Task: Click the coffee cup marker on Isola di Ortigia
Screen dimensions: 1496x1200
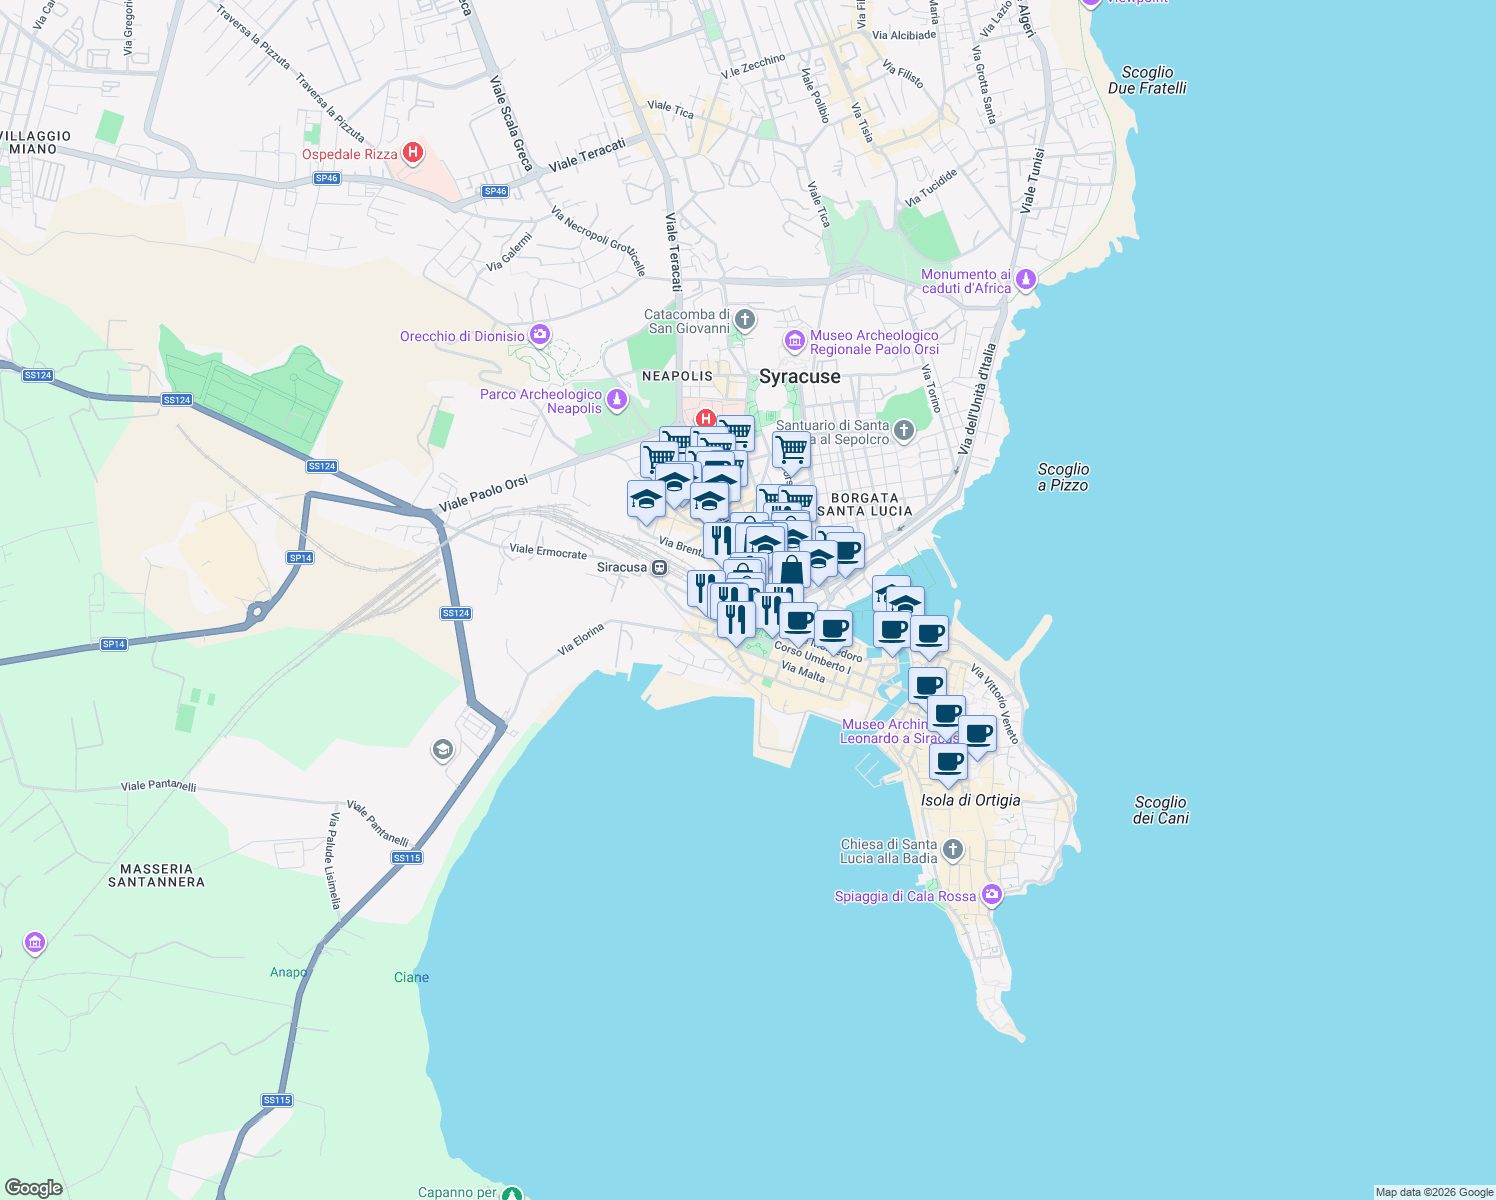Action: (x=947, y=763)
